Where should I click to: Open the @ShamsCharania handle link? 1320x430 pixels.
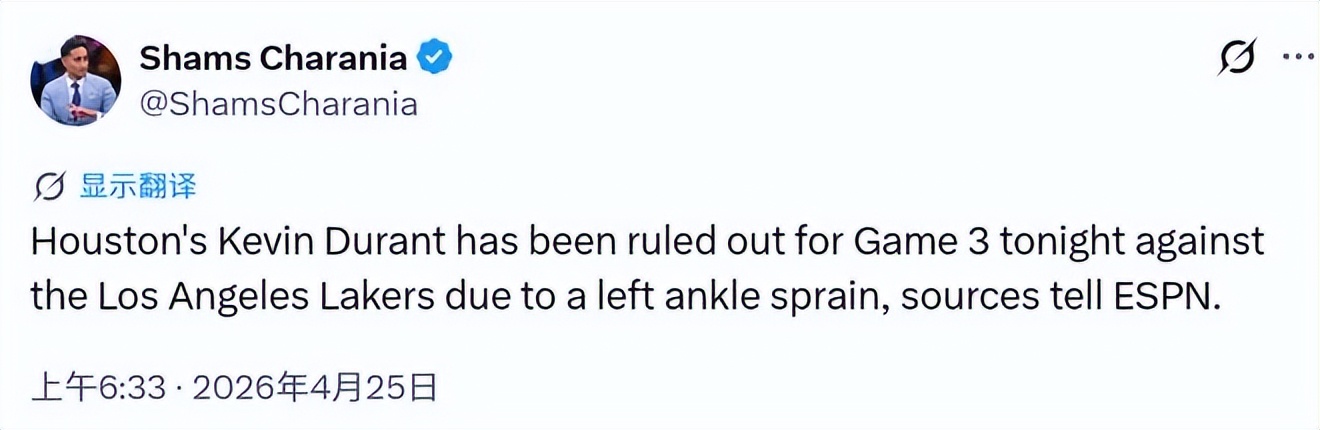click(278, 103)
